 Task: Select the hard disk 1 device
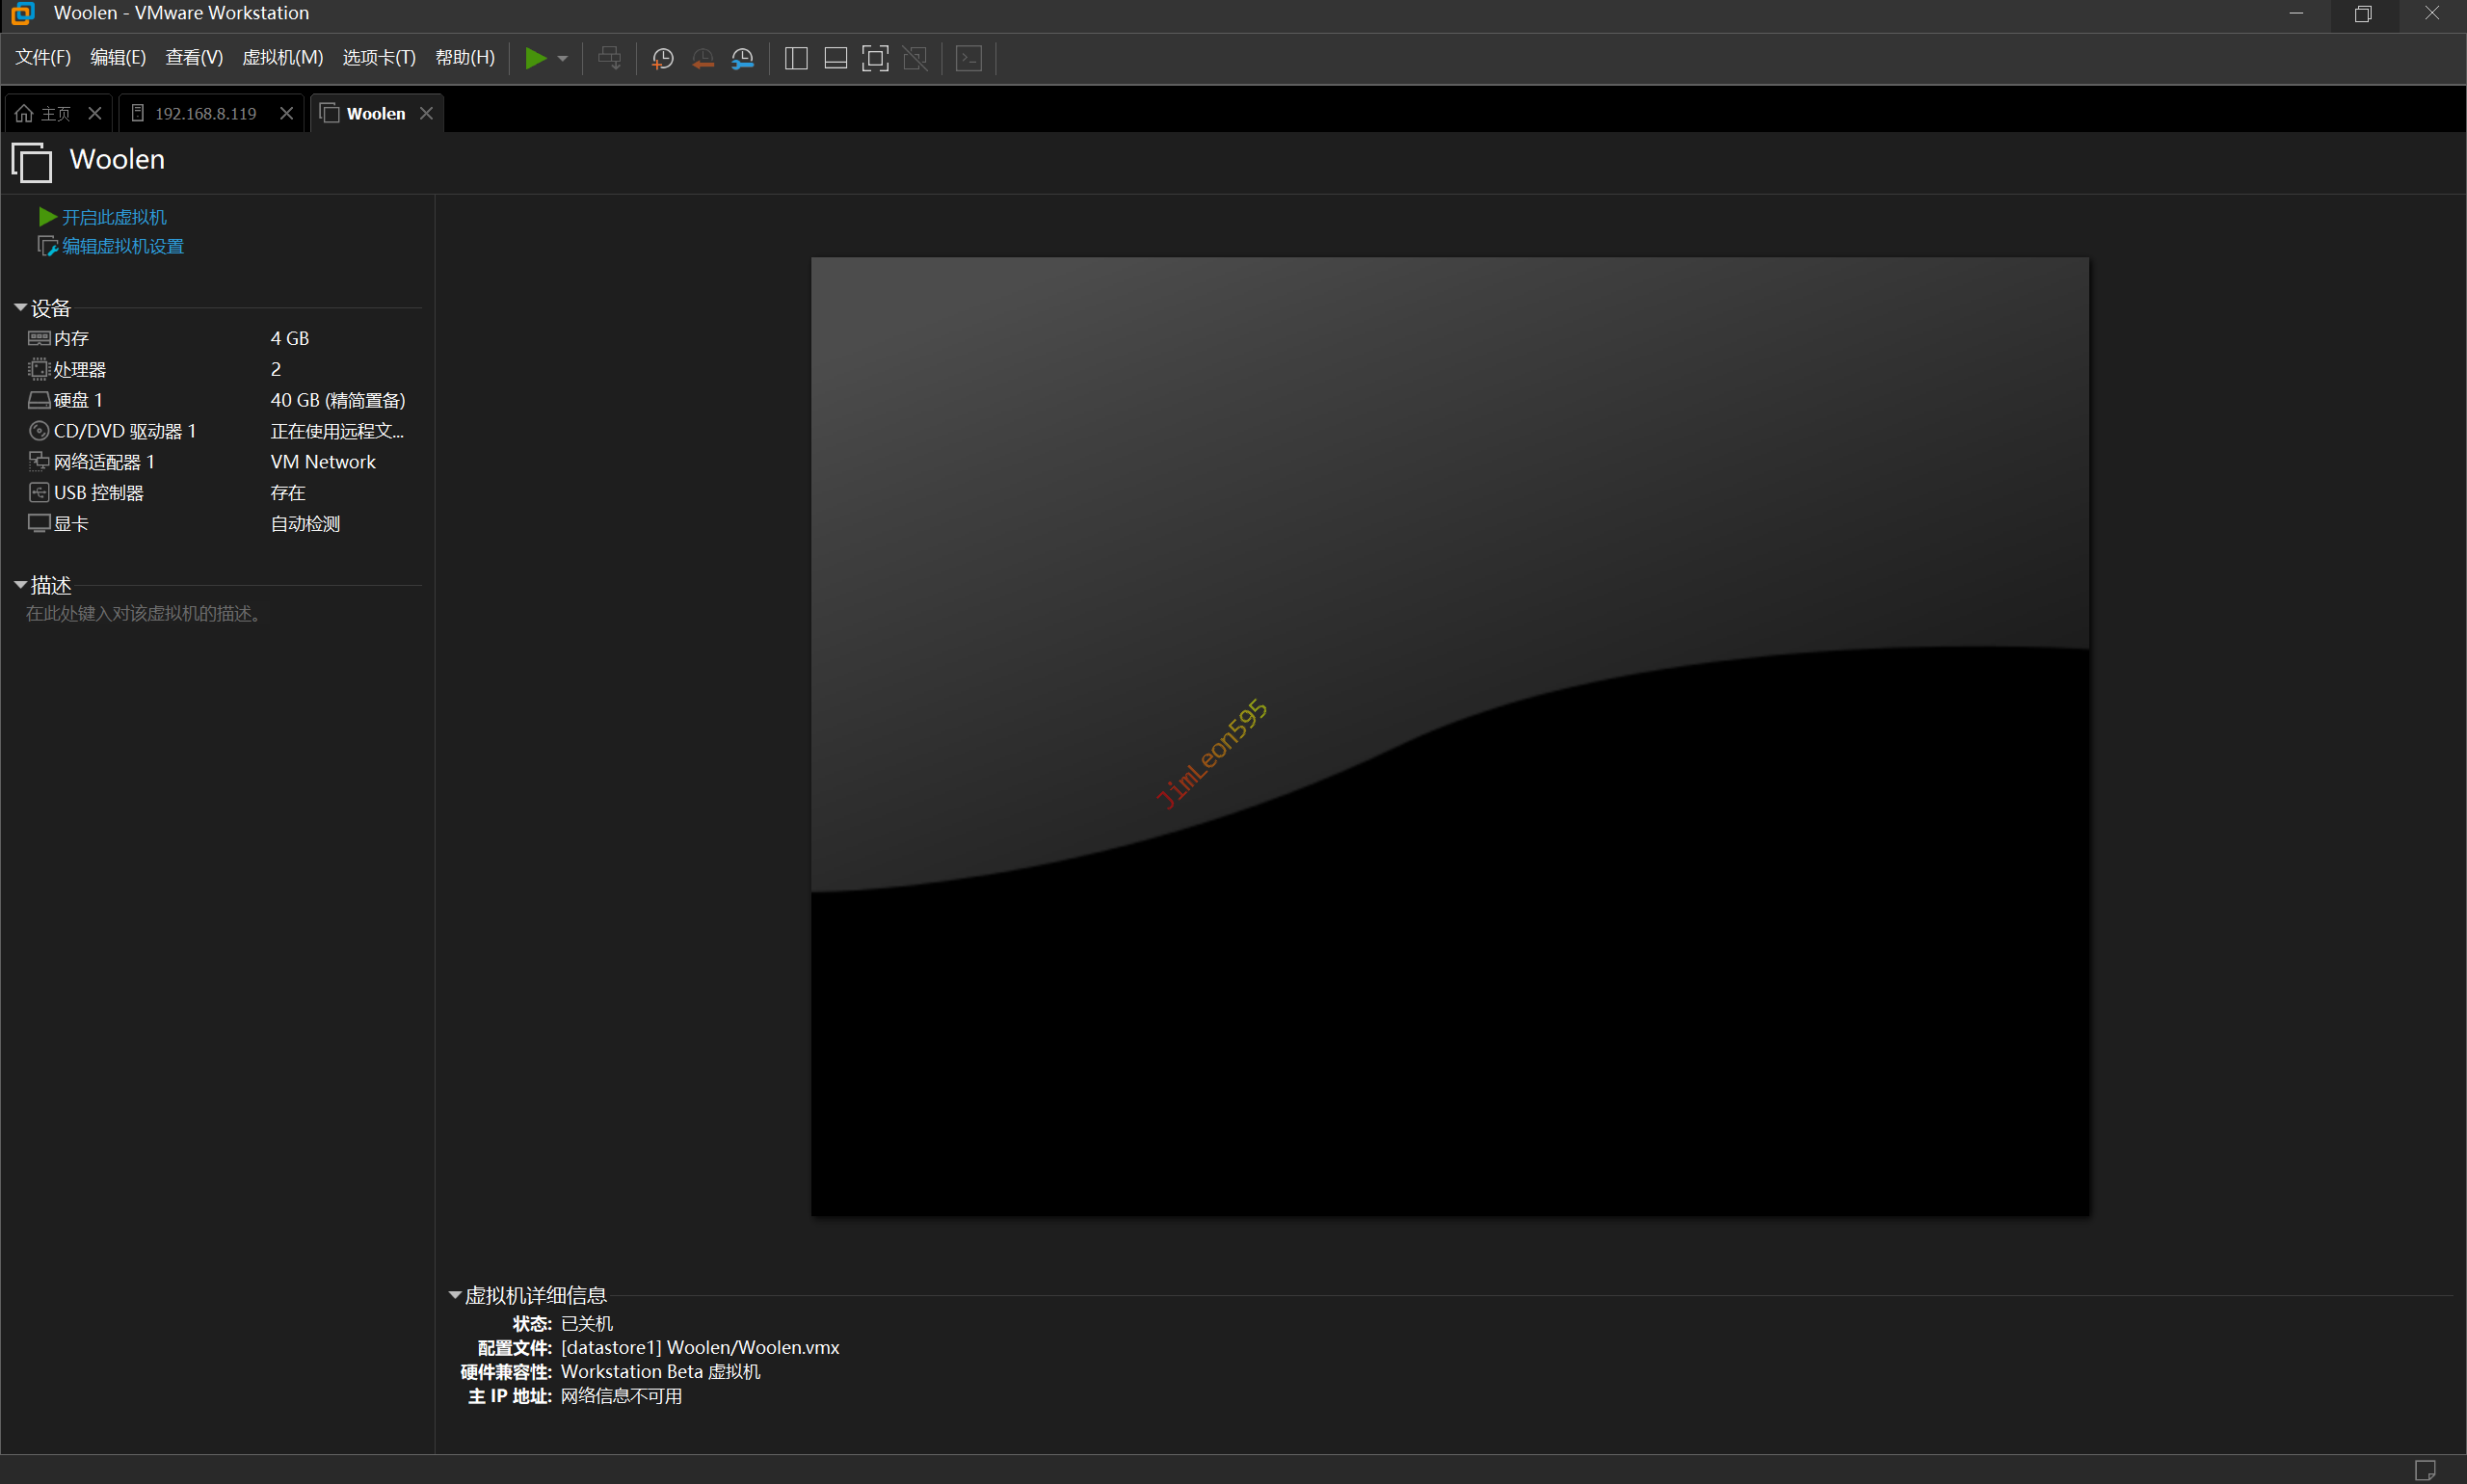[78, 400]
